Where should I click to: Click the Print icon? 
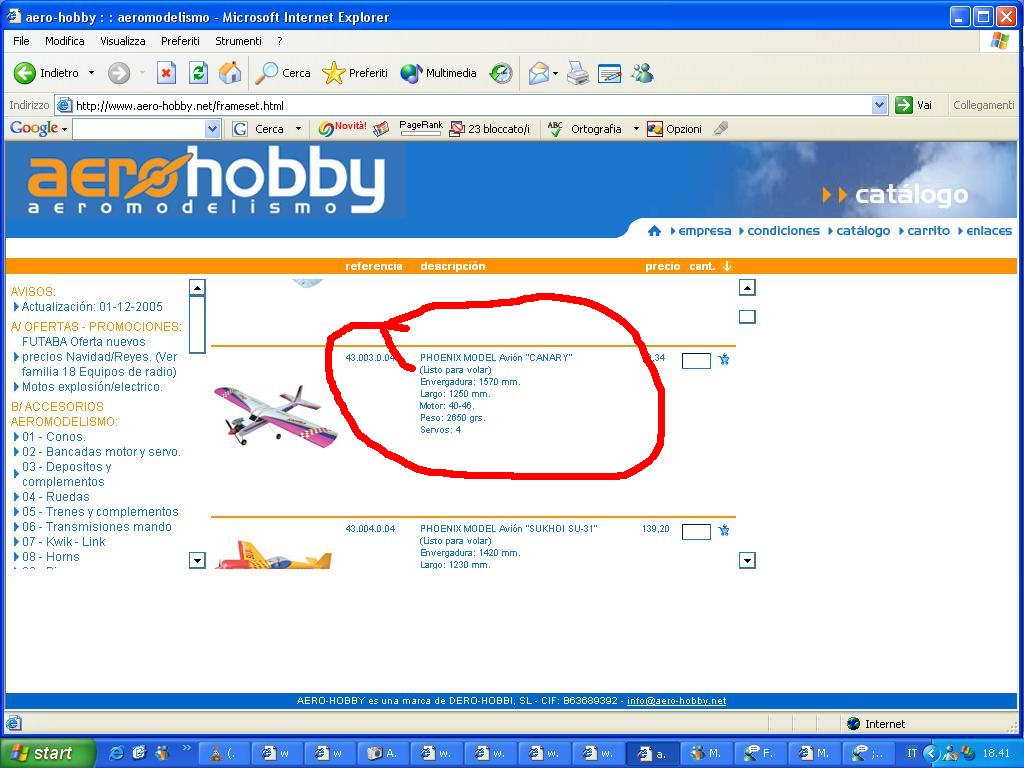577,73
